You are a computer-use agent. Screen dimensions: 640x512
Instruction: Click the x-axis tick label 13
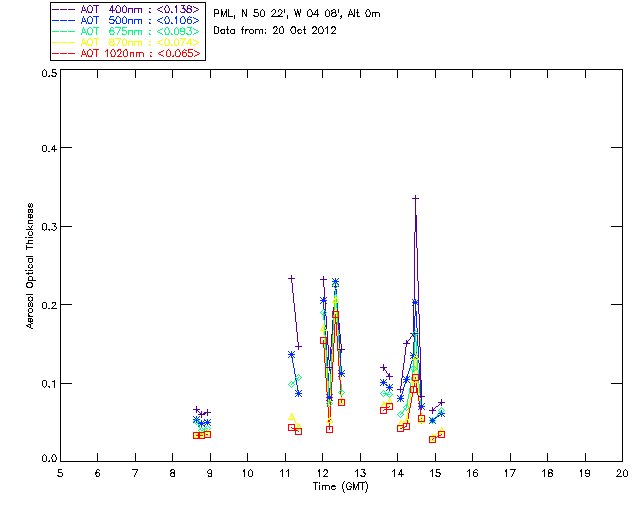click(360, 473)
